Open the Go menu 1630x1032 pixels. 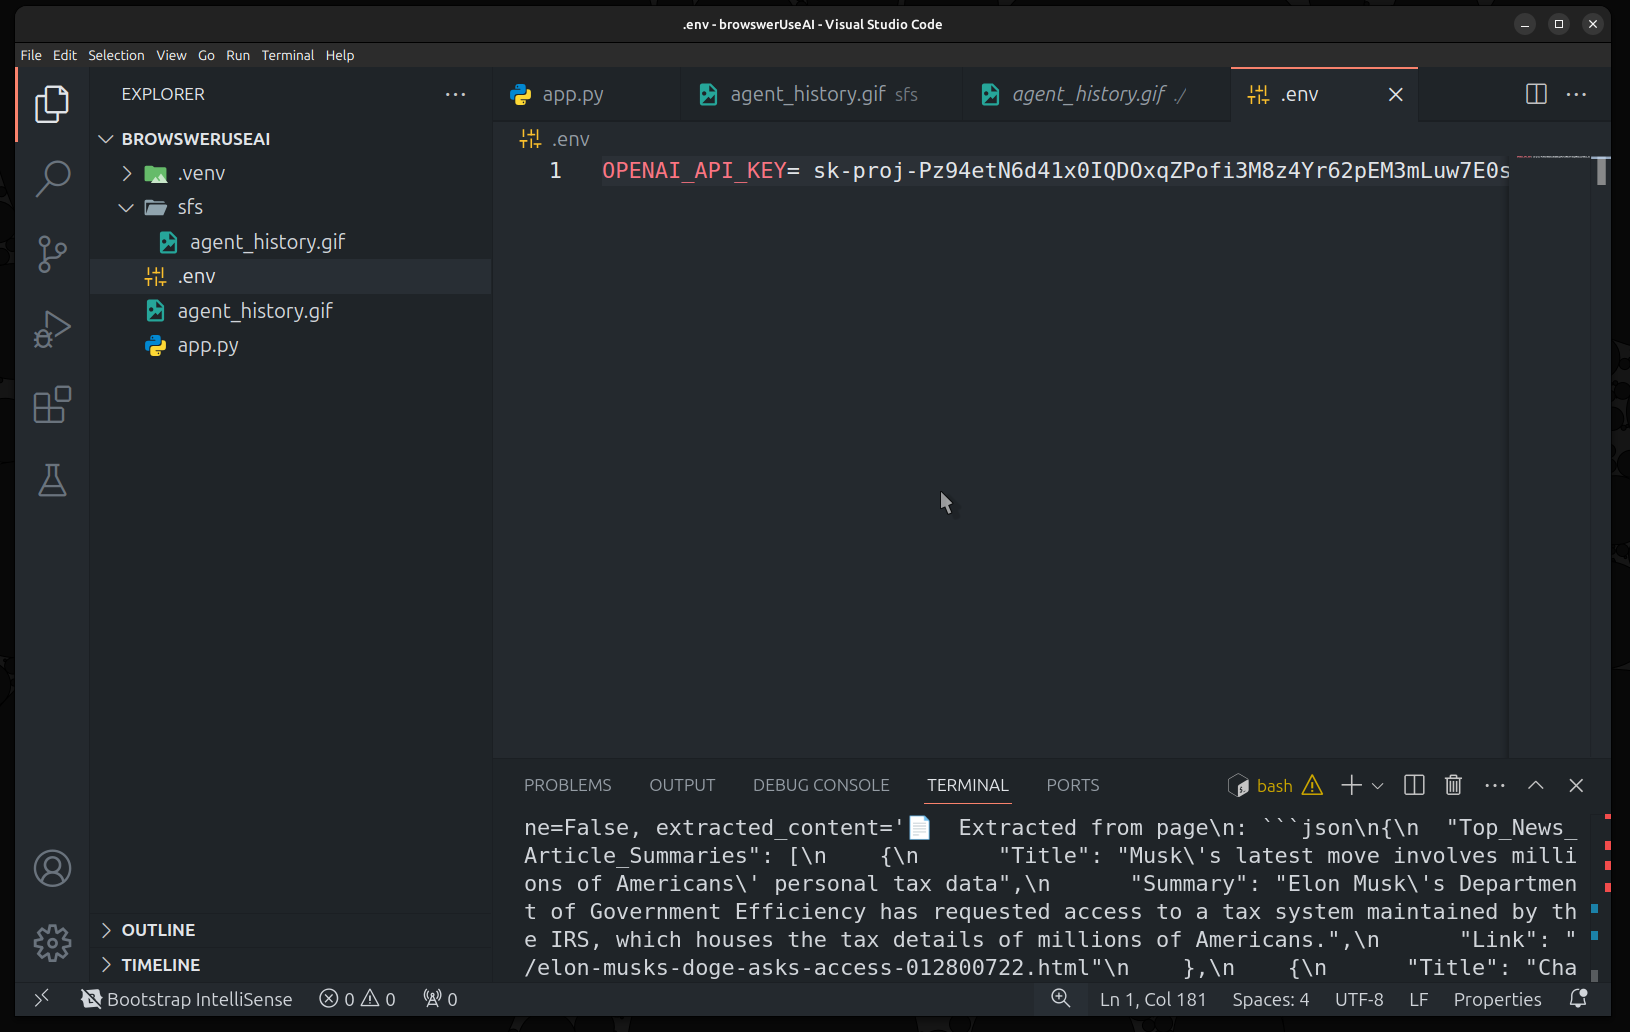(x=206, y=55)
